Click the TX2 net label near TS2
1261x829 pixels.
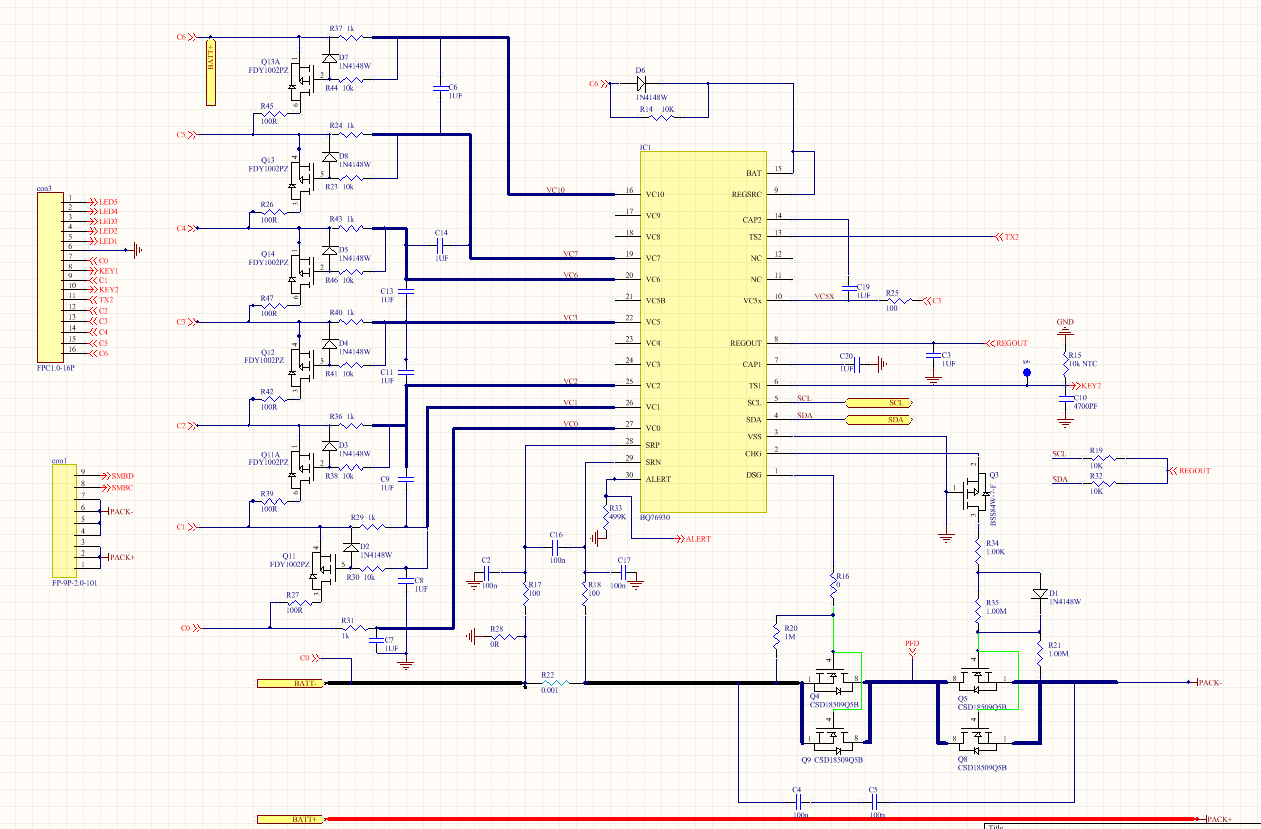coord(1012,237)
